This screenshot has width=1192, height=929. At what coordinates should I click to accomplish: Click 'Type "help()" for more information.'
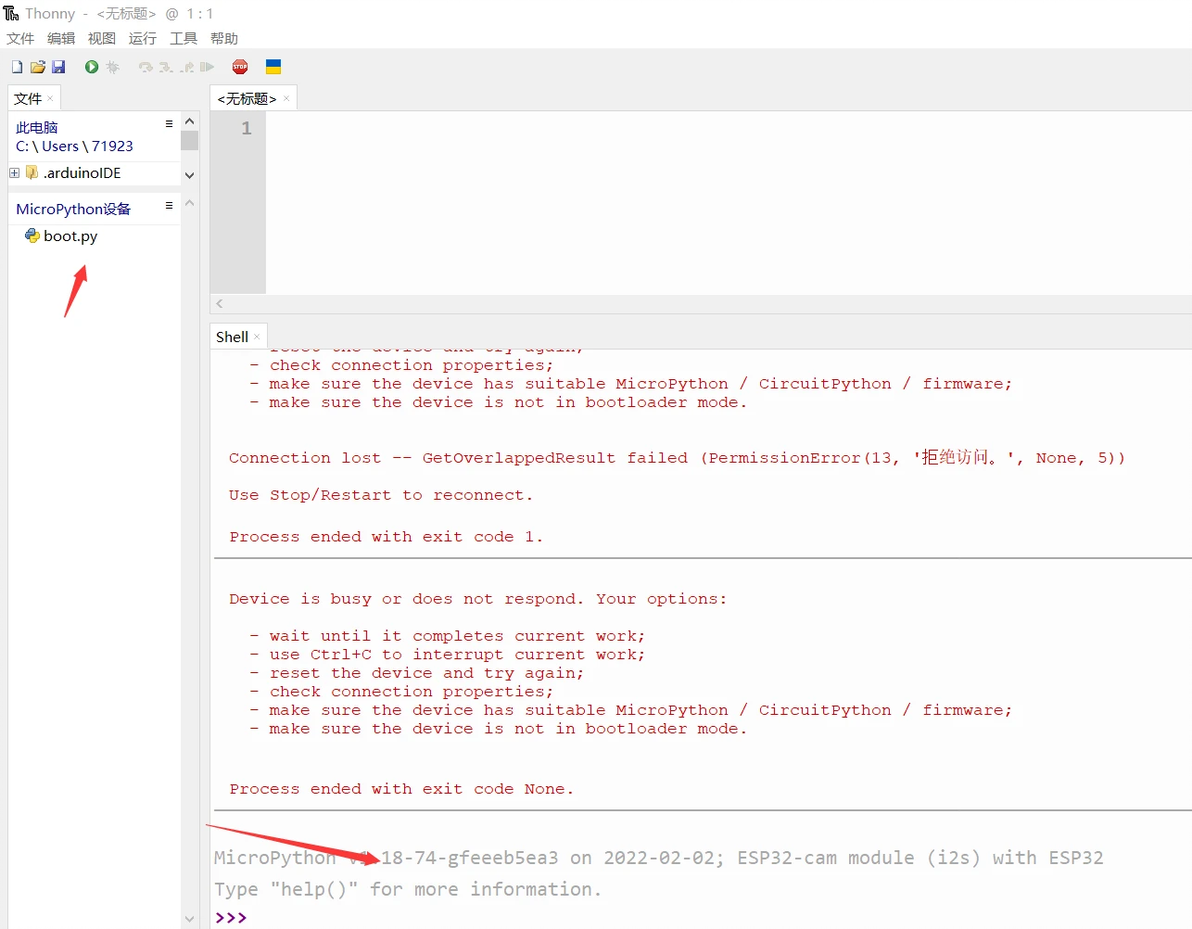click(407, 889)
